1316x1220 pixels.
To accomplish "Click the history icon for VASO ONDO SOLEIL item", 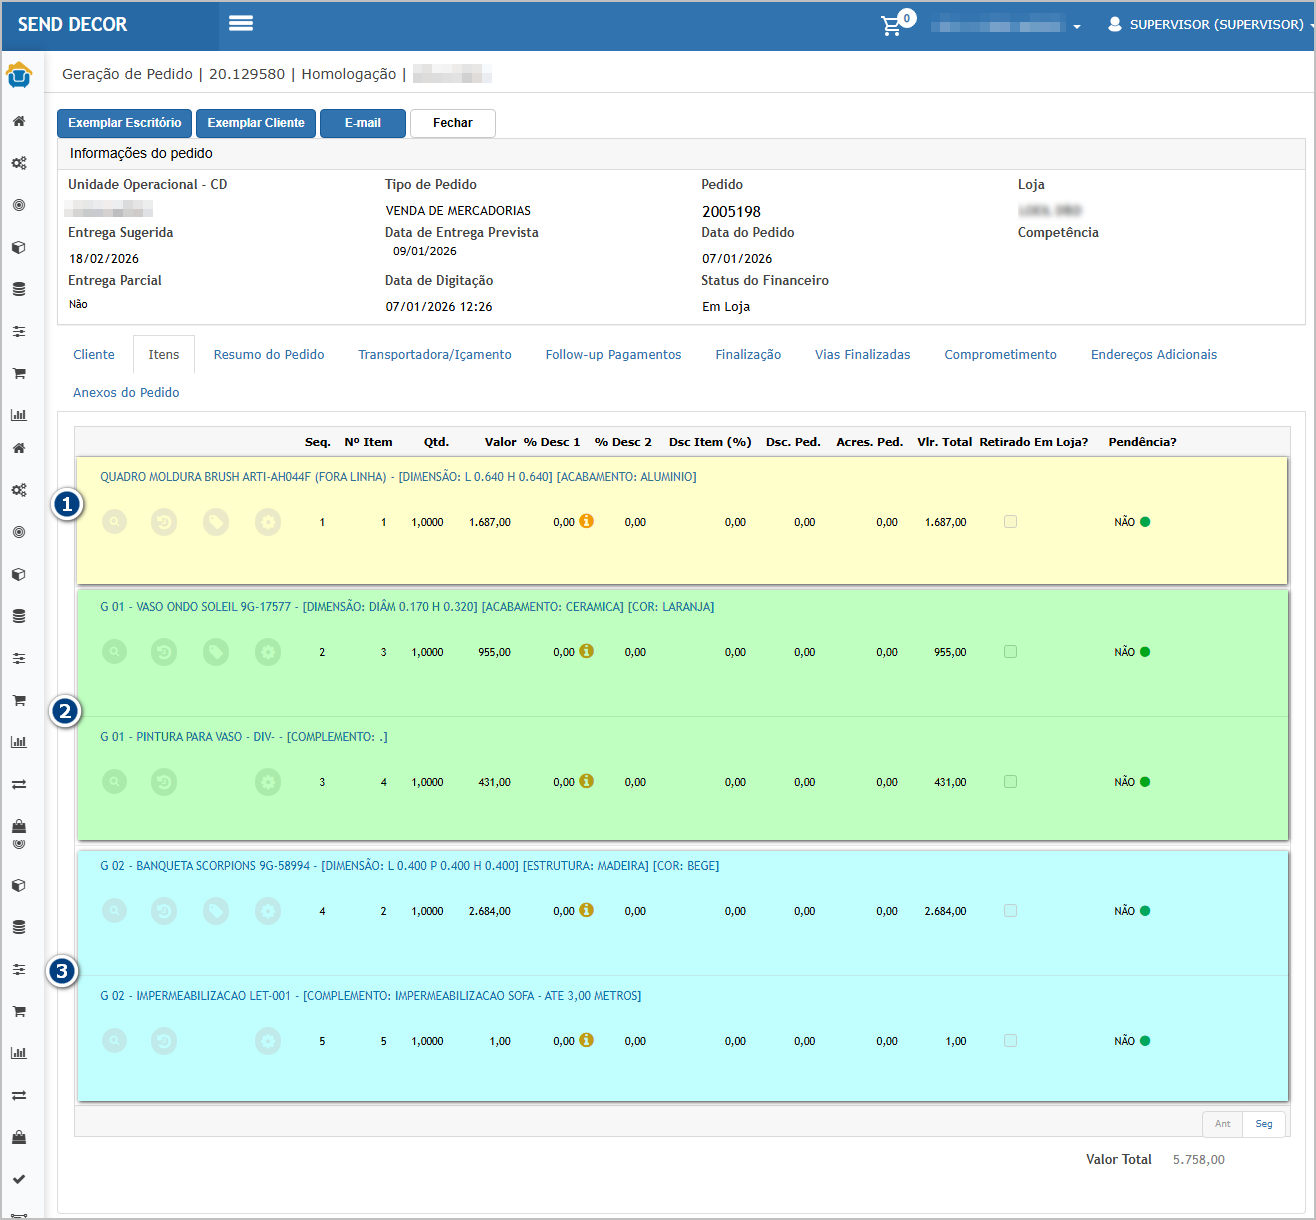I will 164,652.
